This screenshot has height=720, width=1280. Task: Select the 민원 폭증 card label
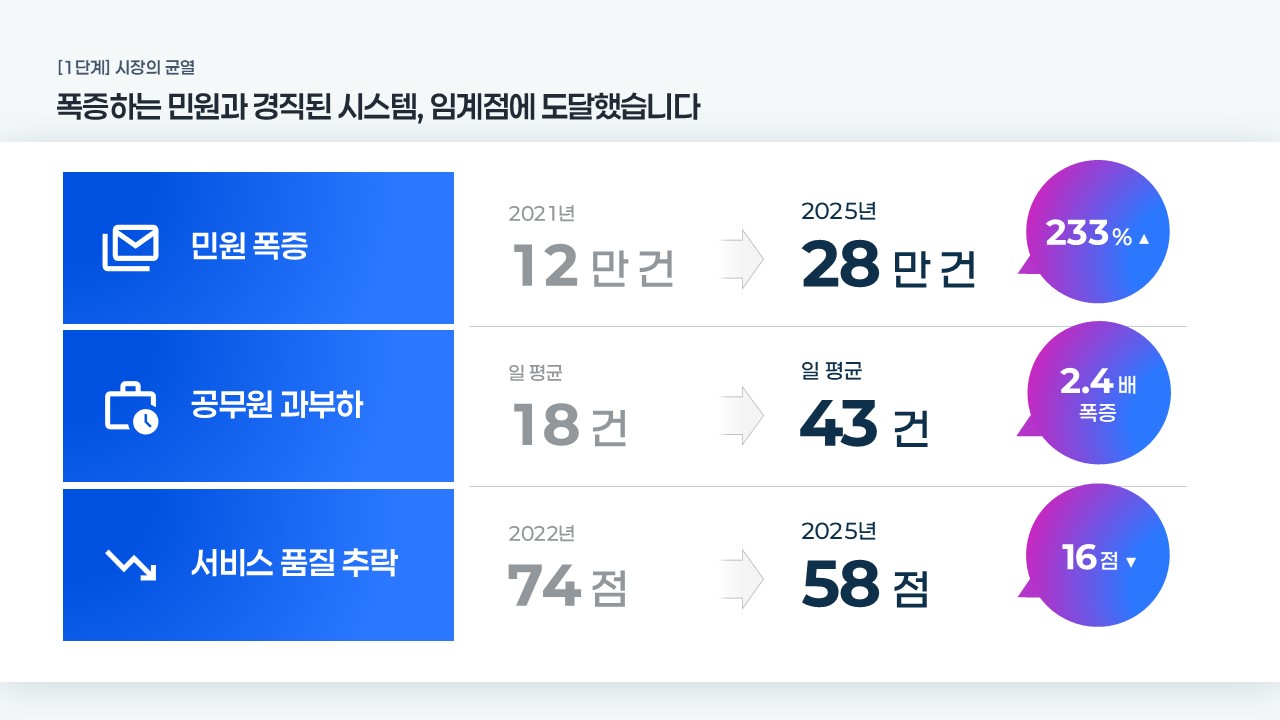coord(249,247)
